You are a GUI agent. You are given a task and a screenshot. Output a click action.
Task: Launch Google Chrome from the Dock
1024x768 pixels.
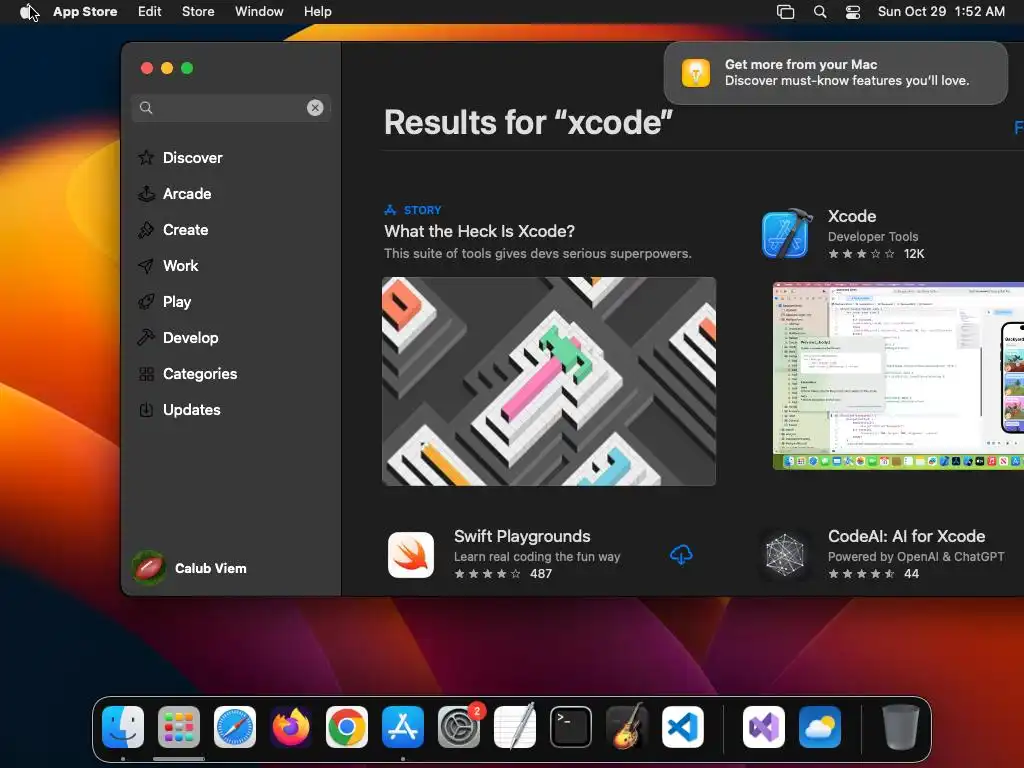[x=347, y=727]
